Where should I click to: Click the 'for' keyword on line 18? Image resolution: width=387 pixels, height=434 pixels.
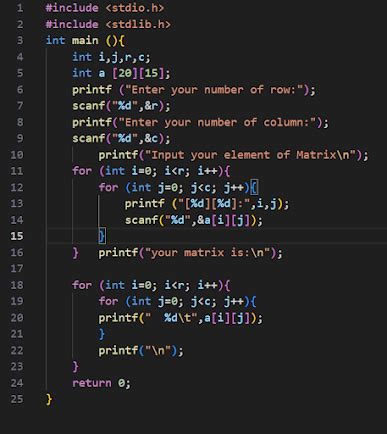(x=82, y=285)
